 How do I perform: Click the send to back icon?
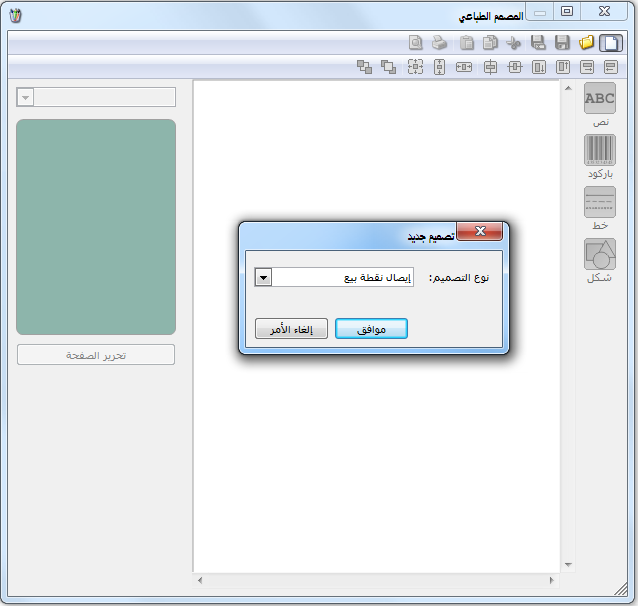pos(364,67)
